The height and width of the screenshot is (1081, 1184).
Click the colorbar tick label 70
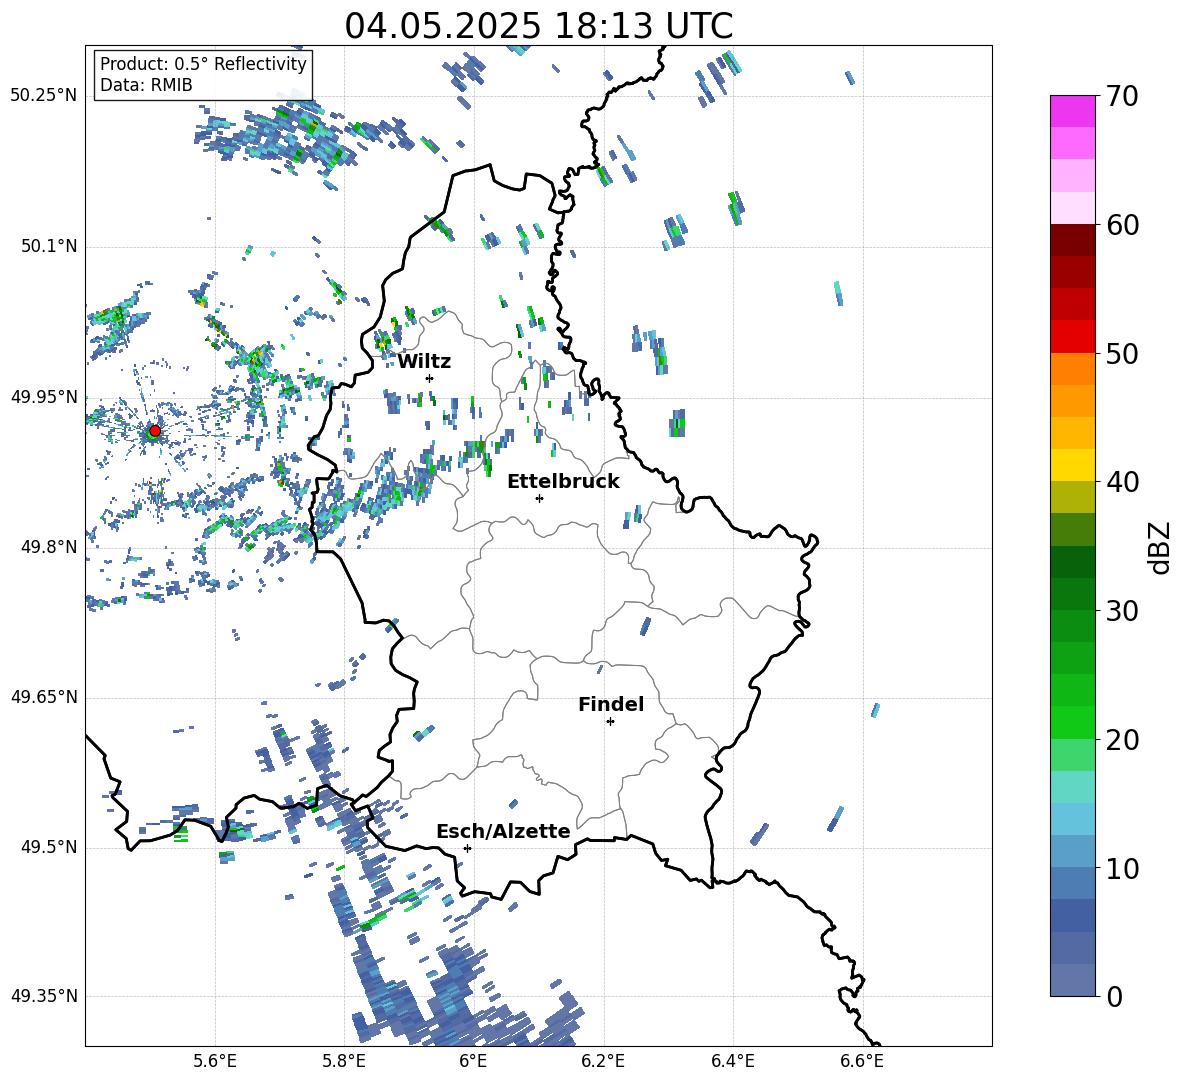pos(1122,97)
